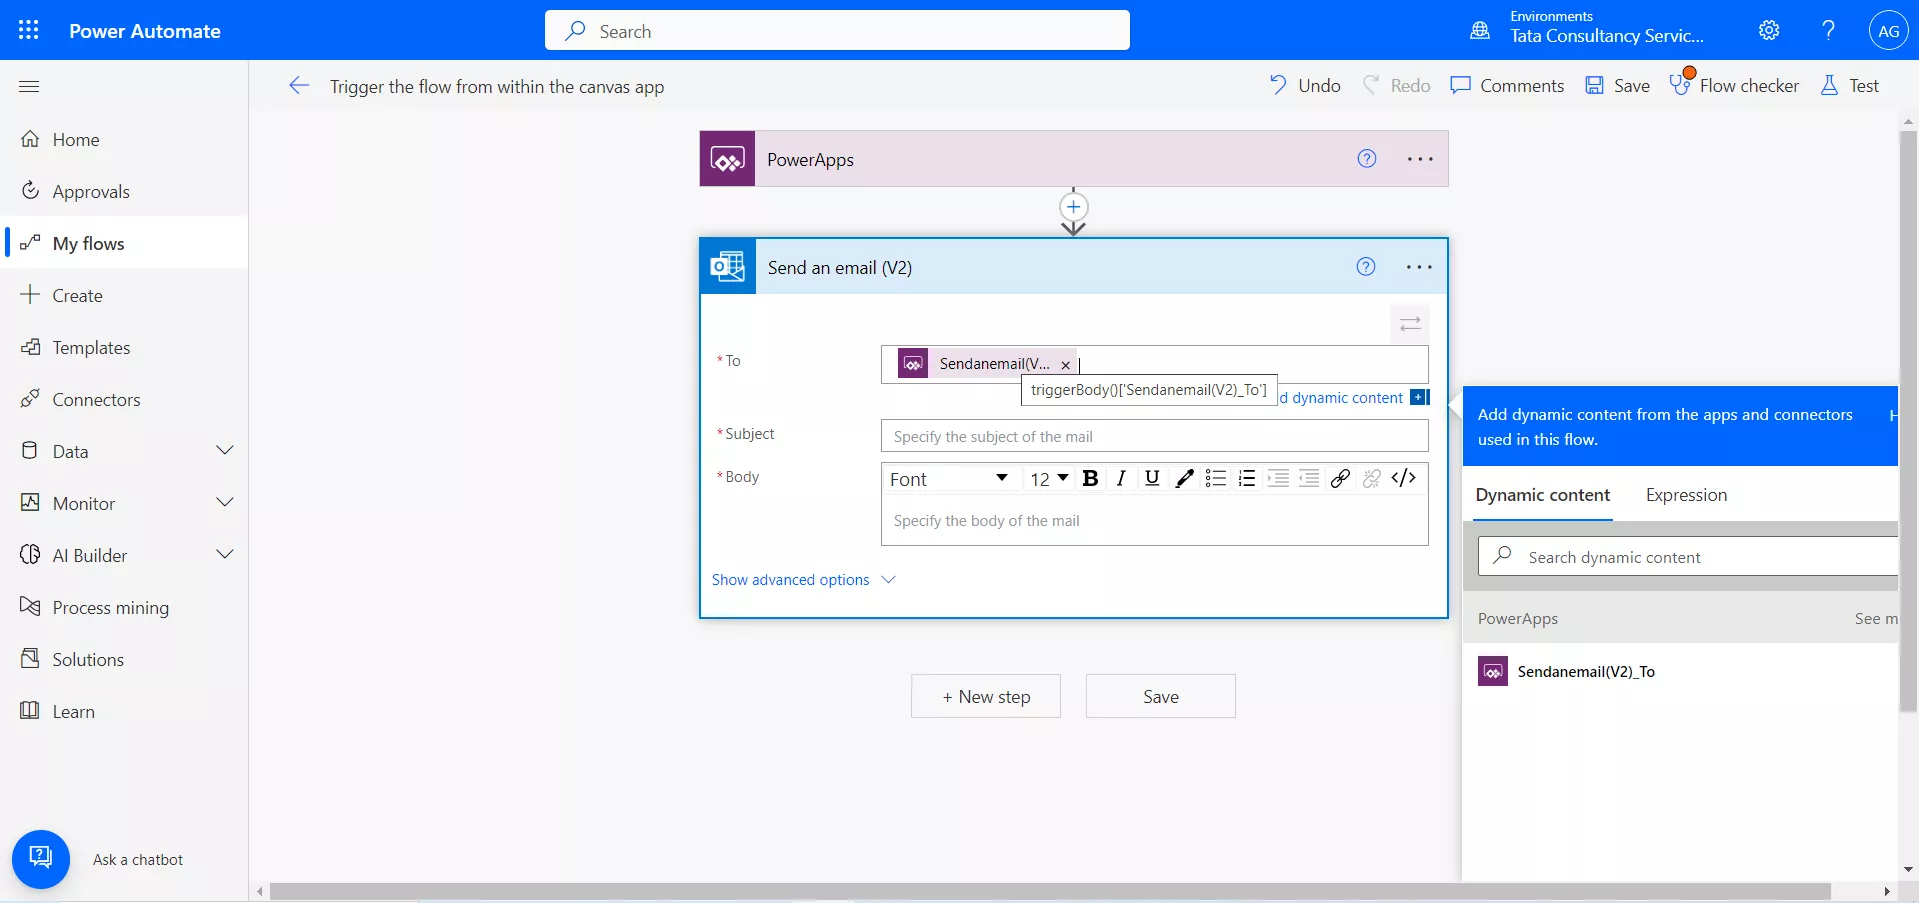
Task: Click the blue plus beside dynamic content link
Action: (1420, 397)
